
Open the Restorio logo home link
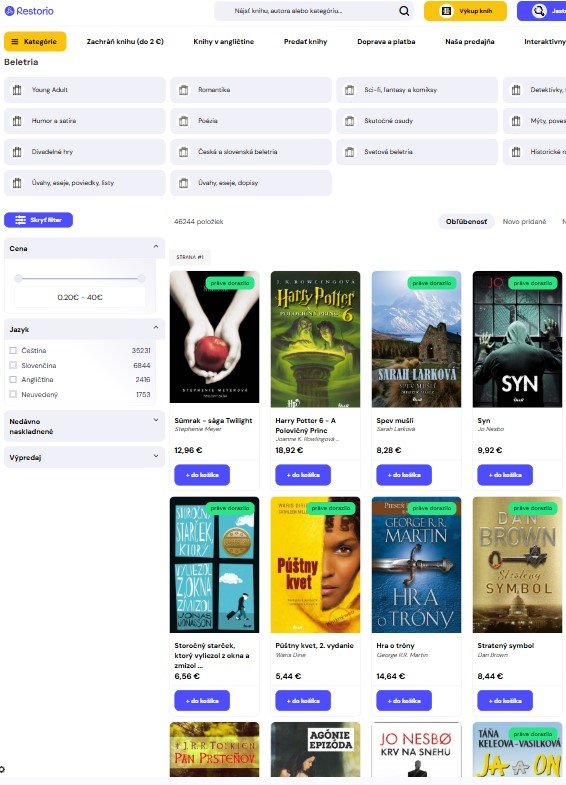pos(29,11)
